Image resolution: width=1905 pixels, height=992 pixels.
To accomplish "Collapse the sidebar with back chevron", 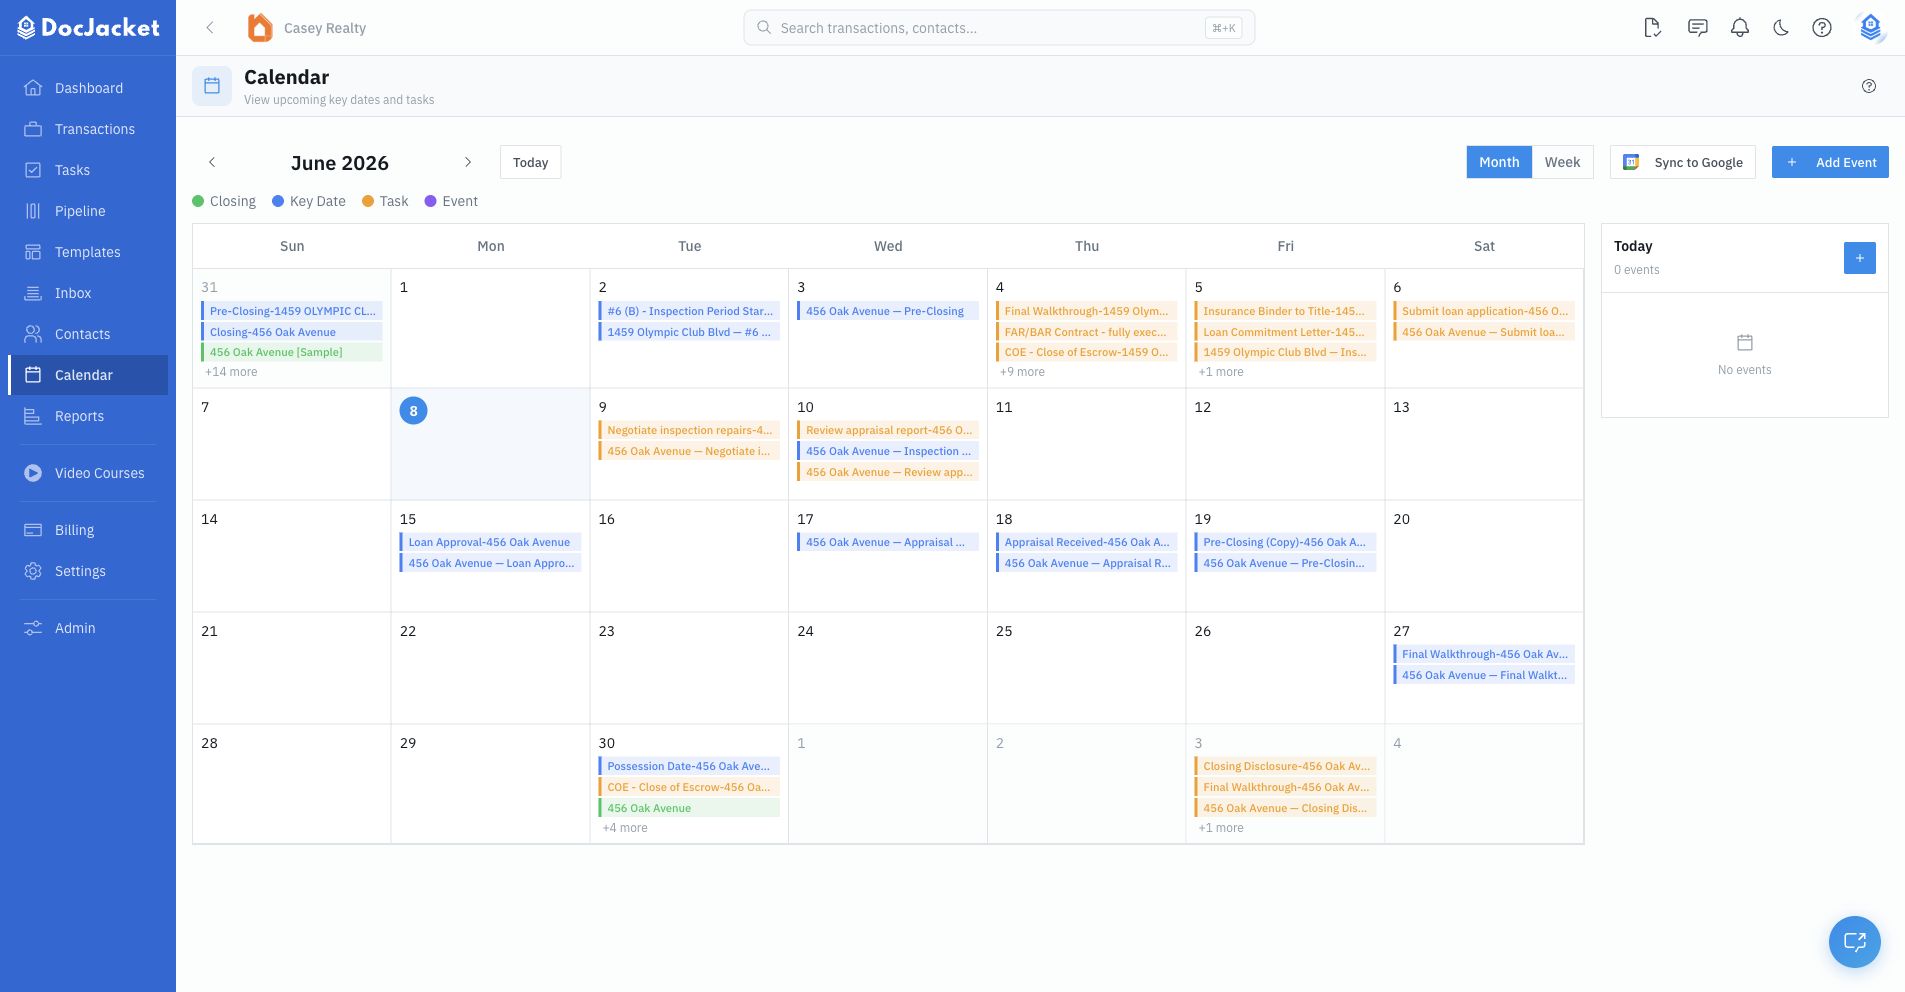I will point(210,28).
